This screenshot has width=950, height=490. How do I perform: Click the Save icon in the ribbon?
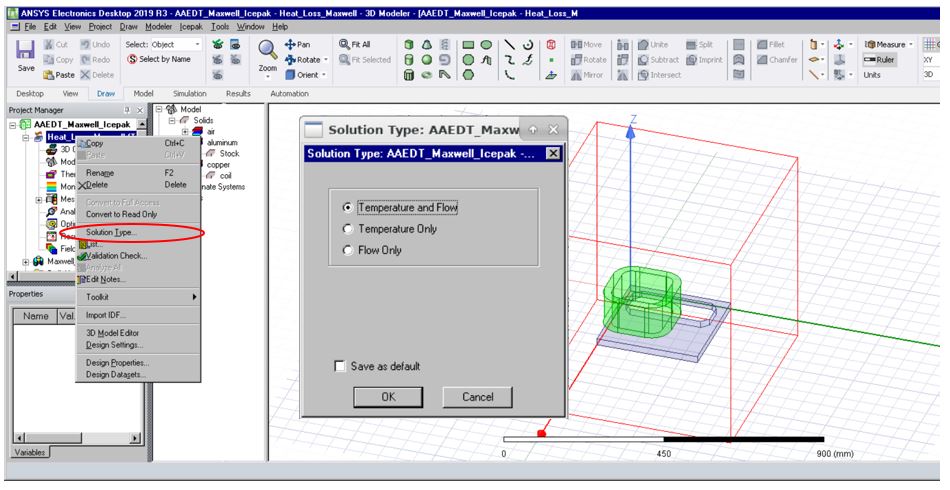[25, 50]
